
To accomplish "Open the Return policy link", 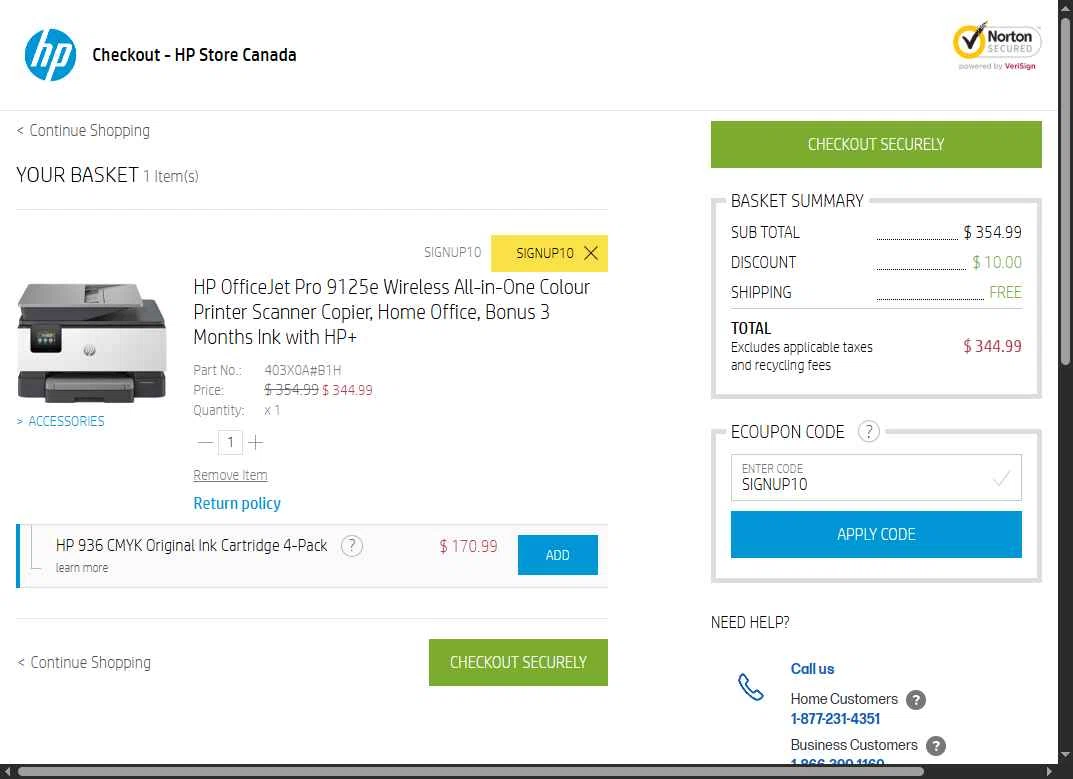I will (x=237, y=503).
